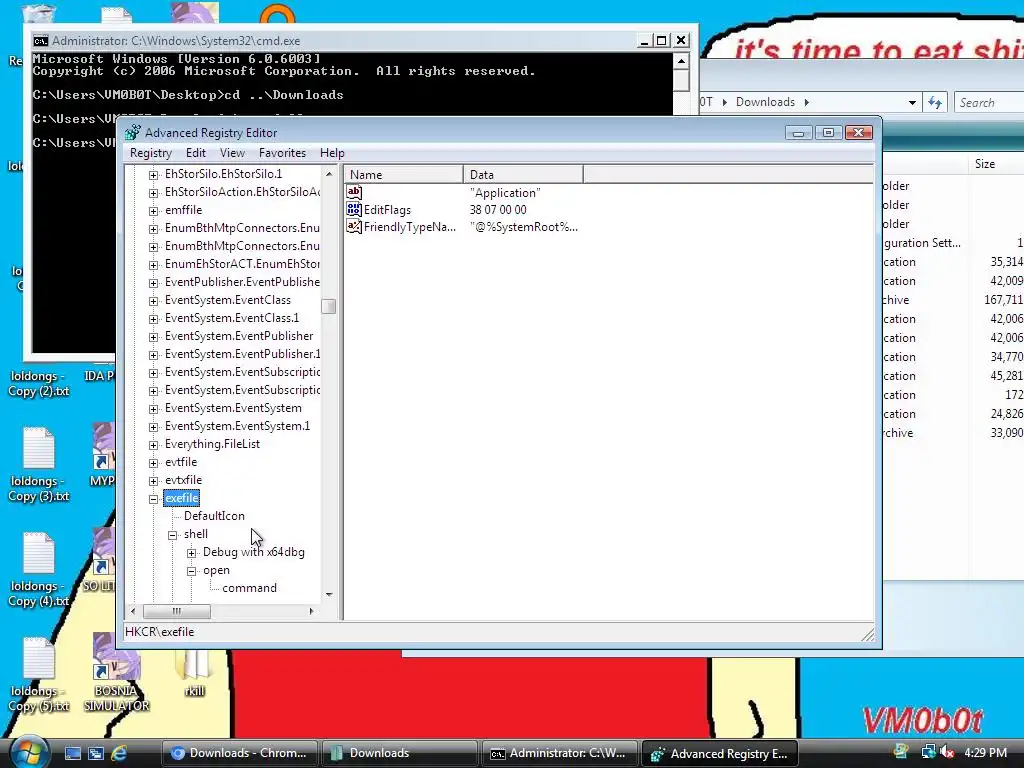
Task: Click the network tray icon
Action: (927, 752)
